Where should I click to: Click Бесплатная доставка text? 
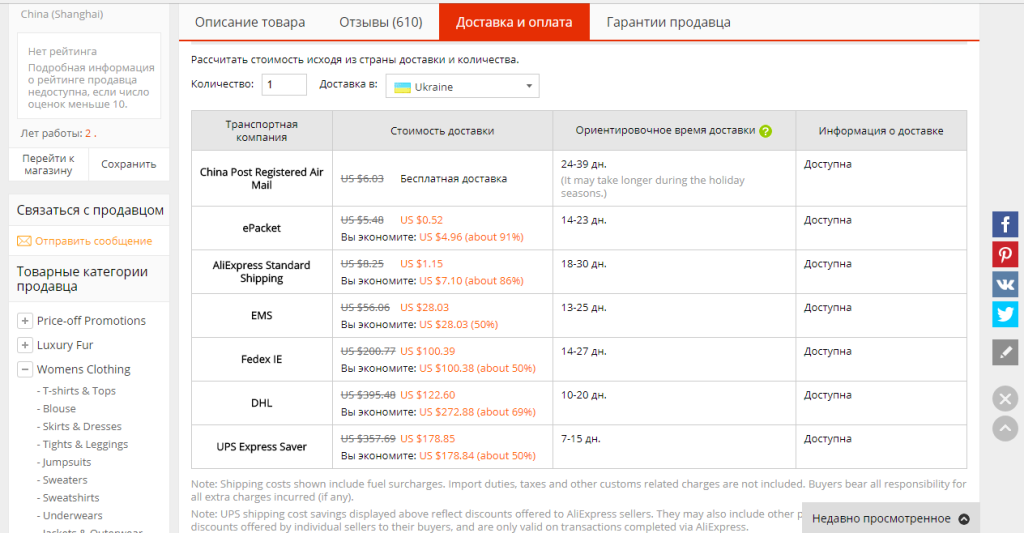click(453, 178)
